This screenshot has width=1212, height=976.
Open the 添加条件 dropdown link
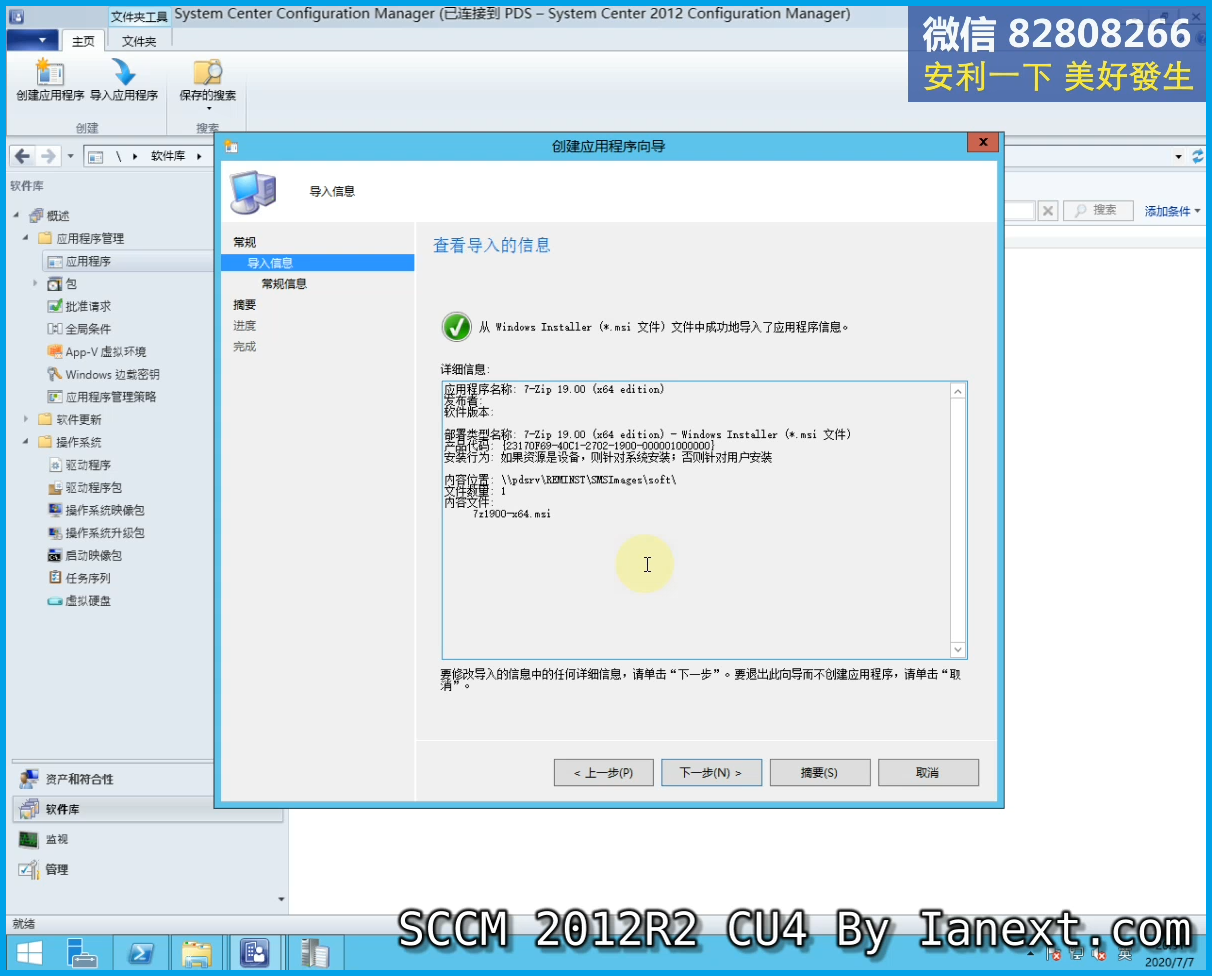click(x=1172, y=211)
